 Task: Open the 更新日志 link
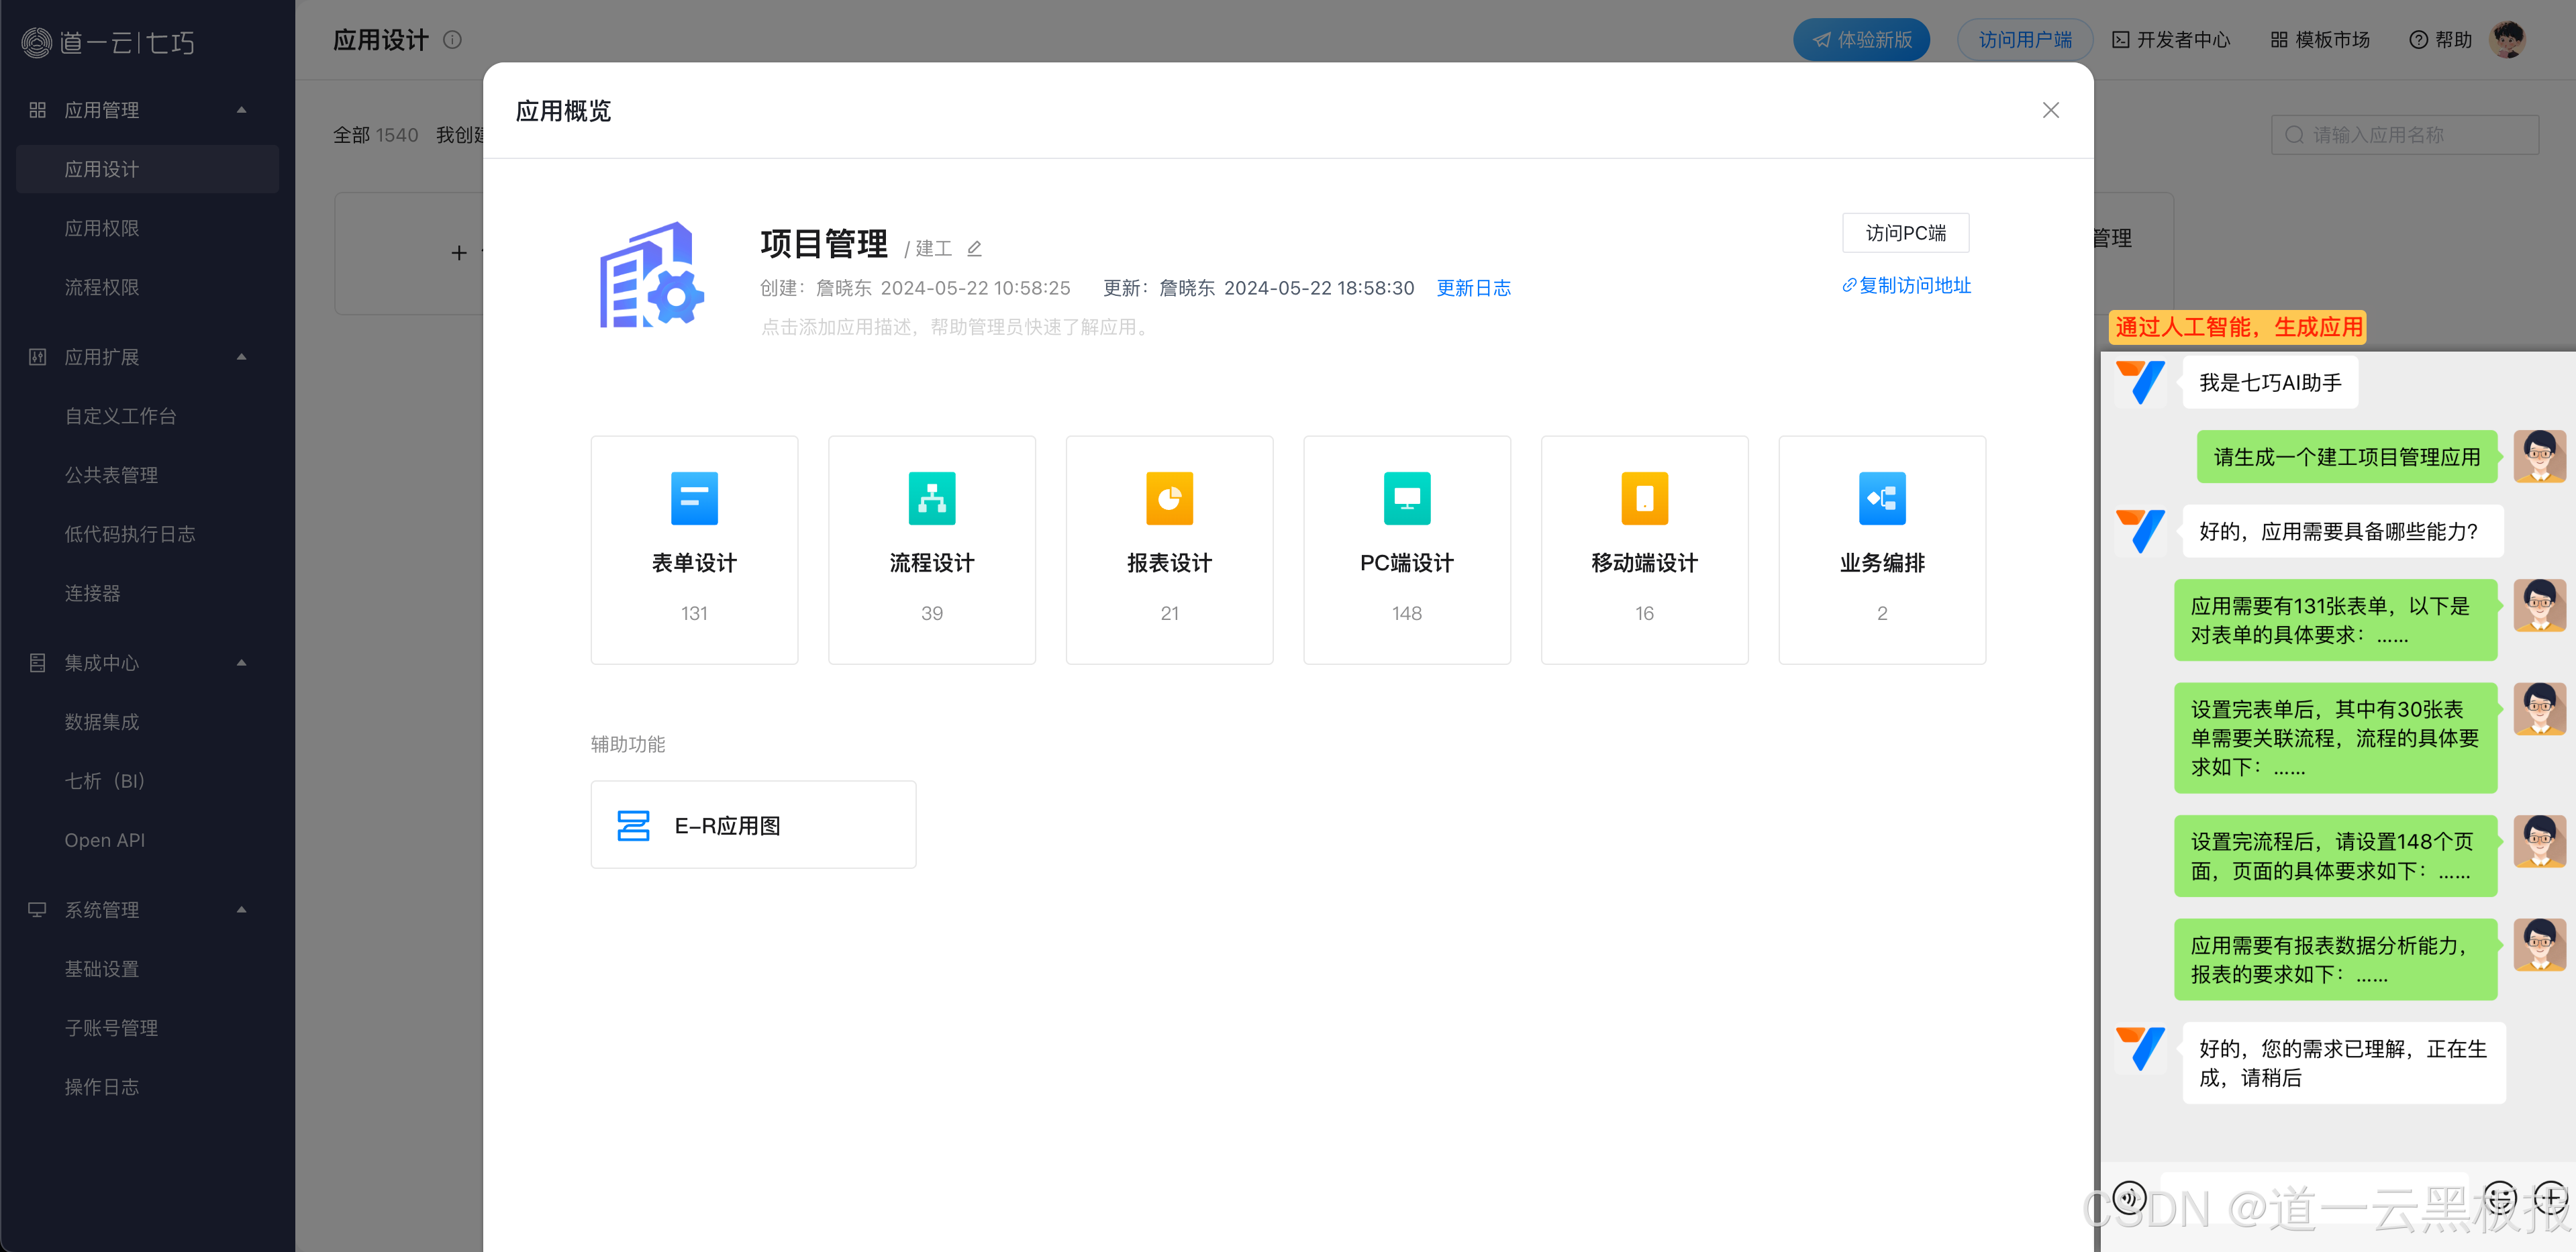[x=1473, y=288]
